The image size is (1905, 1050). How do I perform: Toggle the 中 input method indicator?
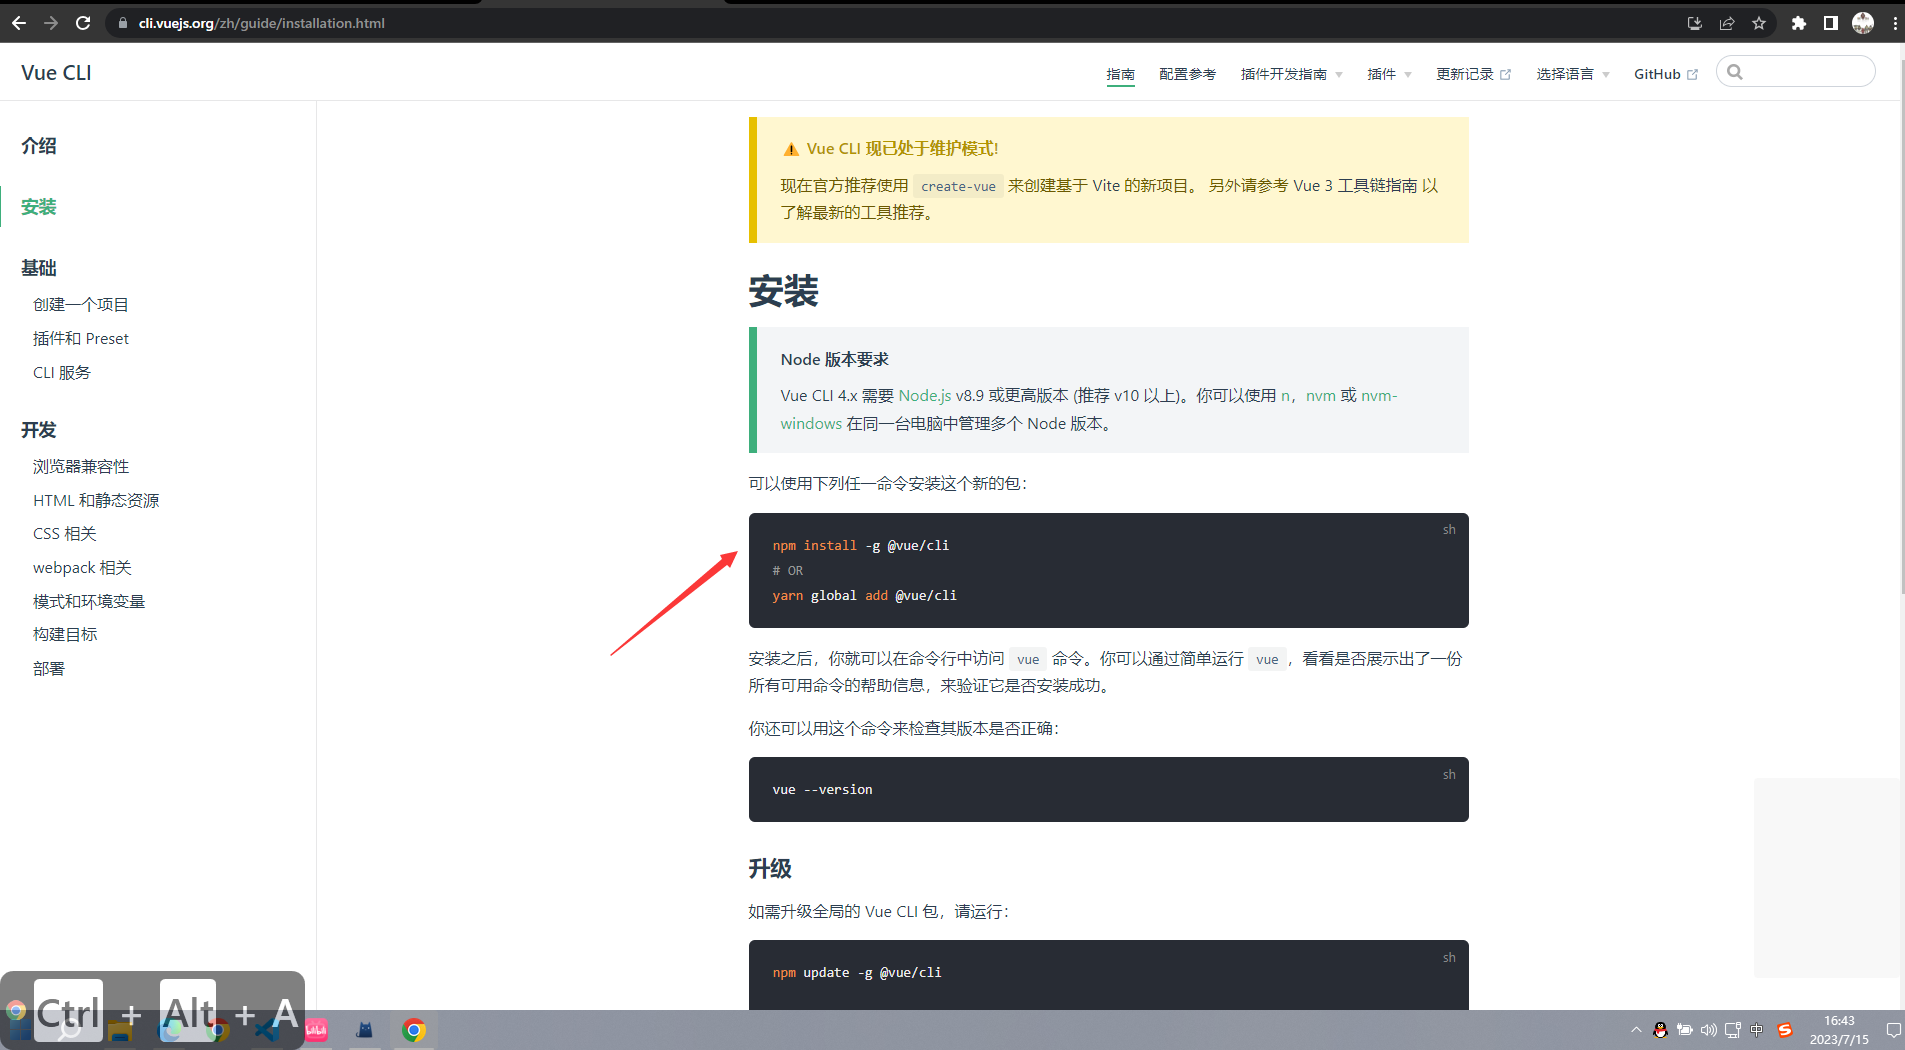click(1757, 1030)
